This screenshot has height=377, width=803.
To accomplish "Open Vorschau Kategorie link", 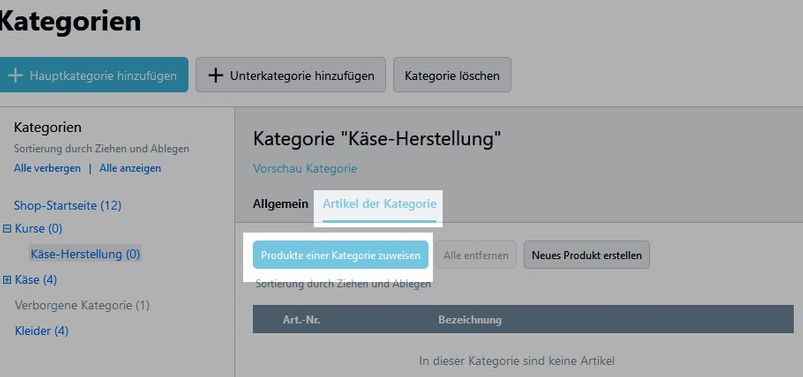I will (305, 169).
